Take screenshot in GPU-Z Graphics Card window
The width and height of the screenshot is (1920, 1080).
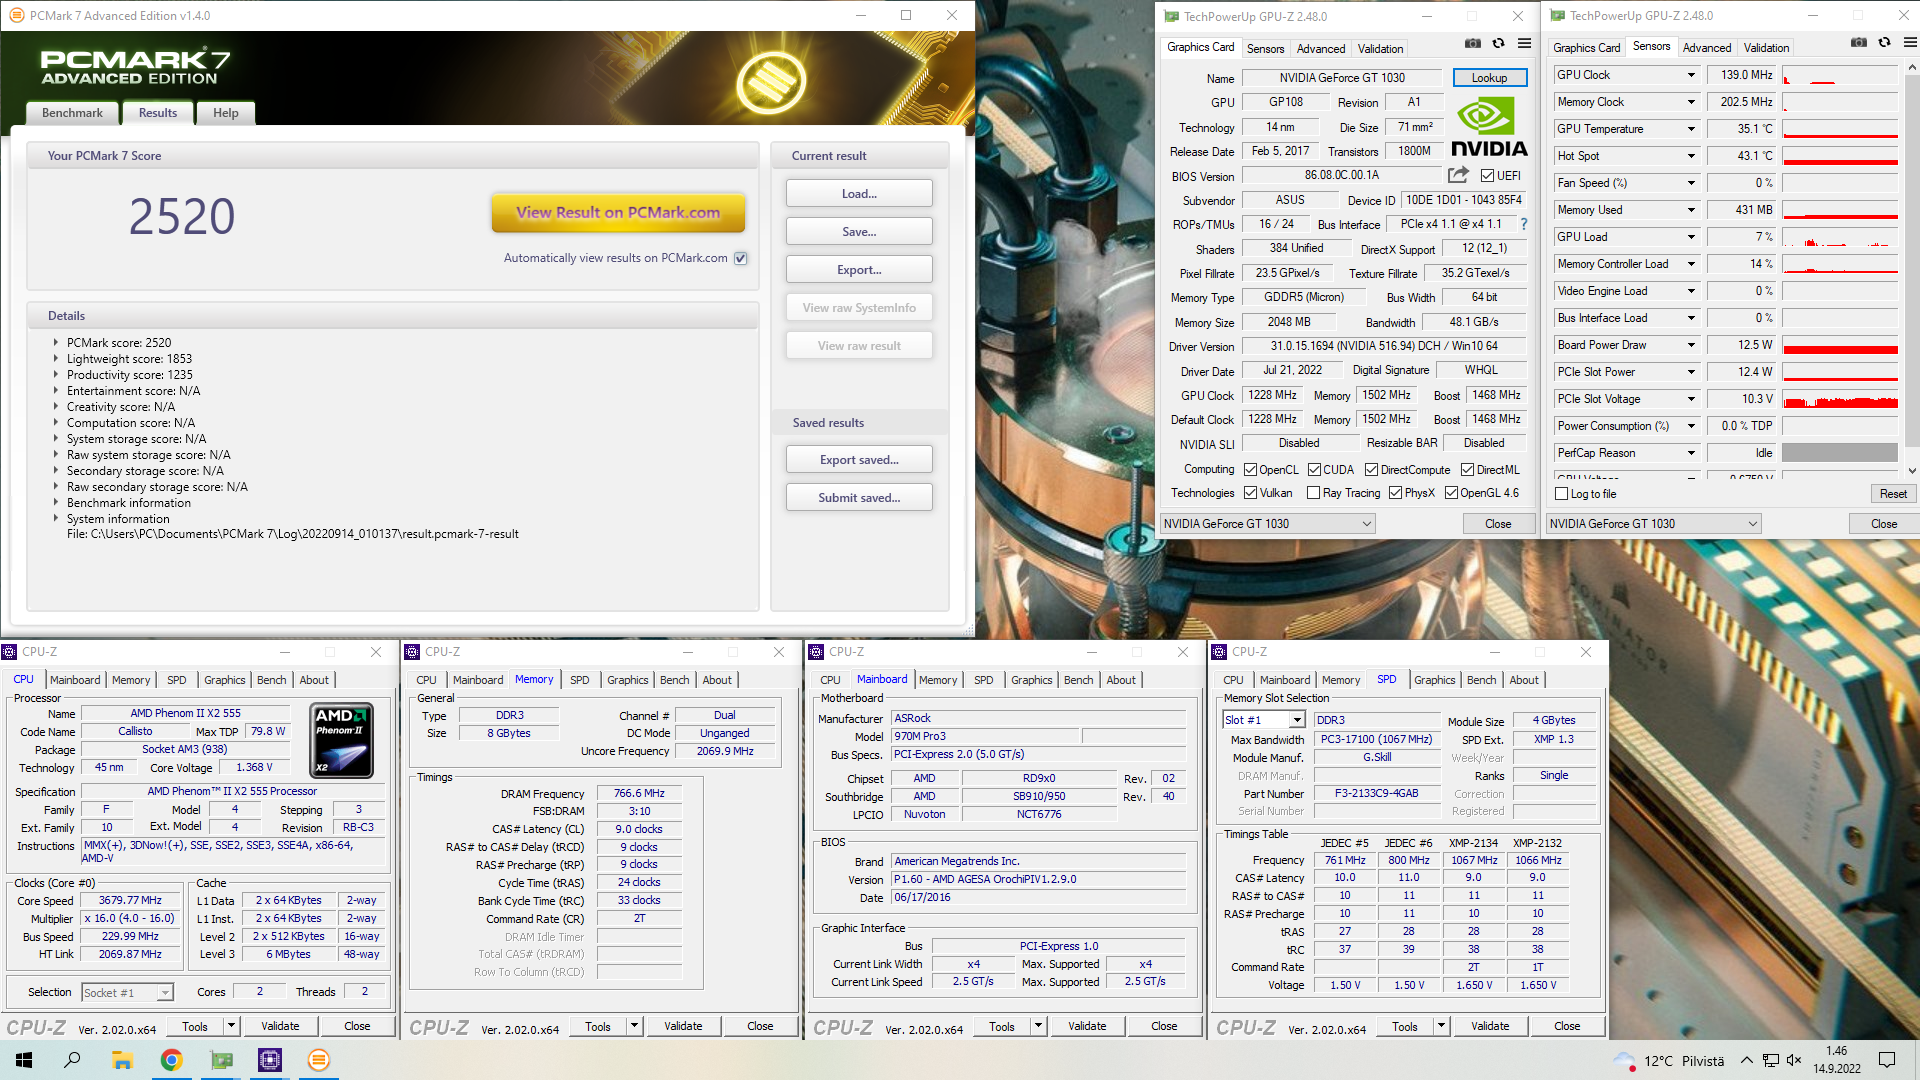1473,44
